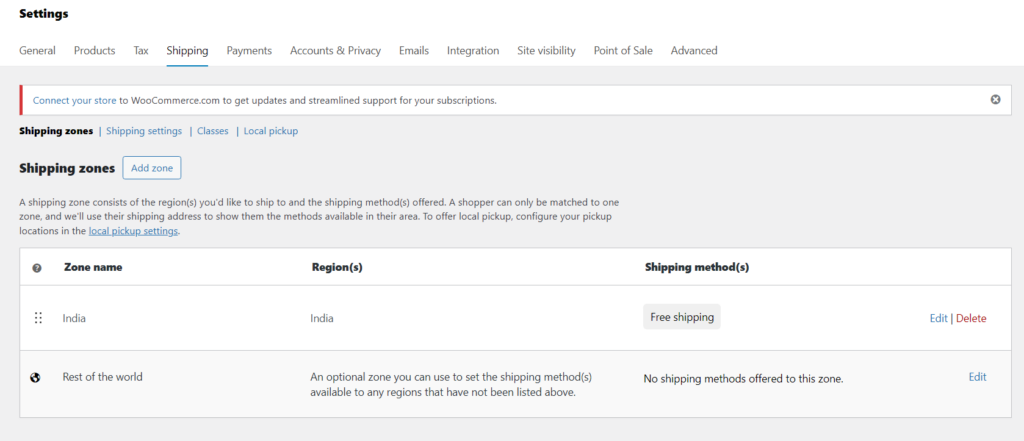Image resolution: width=1024 pixels, height=441 pixels.
Task: Click the Free shipping method badge
Action: point(682,317)
